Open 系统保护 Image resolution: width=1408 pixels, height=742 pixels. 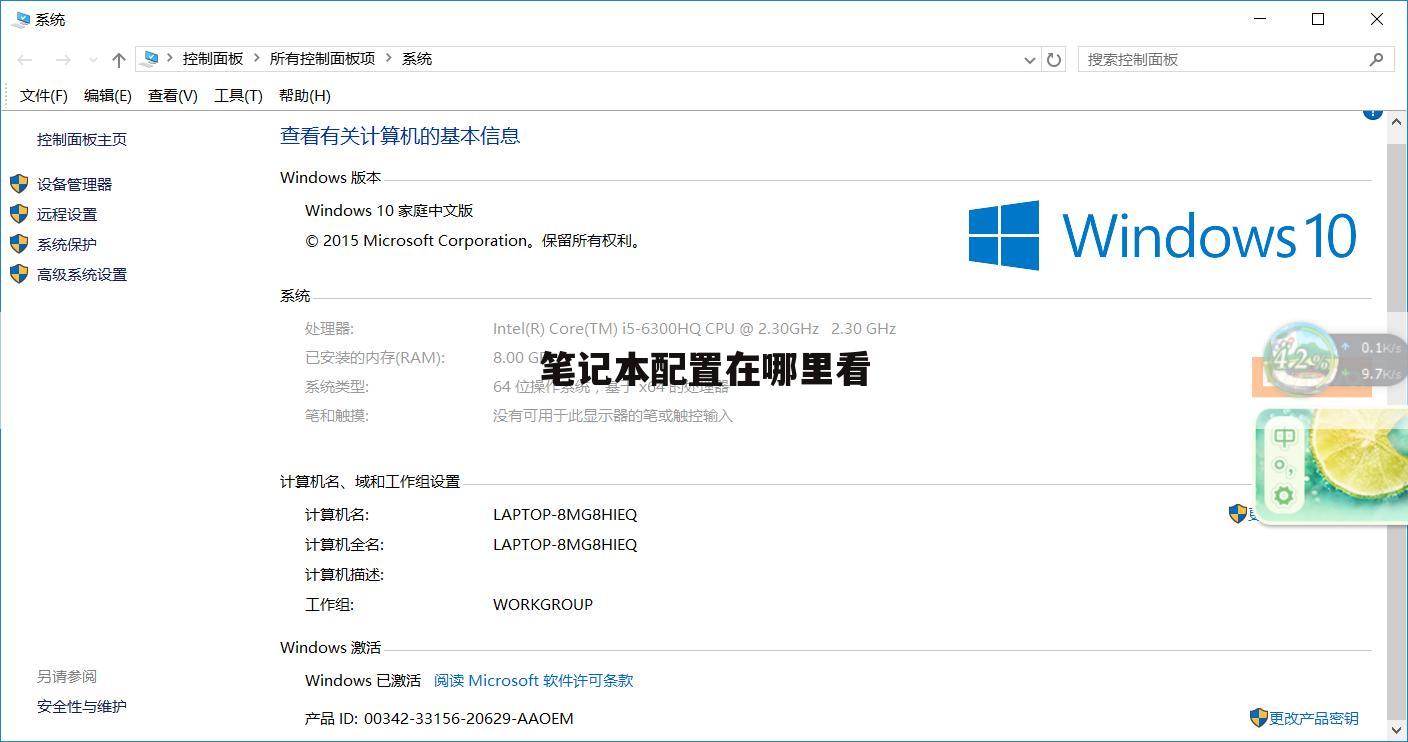tap(67, 244)
